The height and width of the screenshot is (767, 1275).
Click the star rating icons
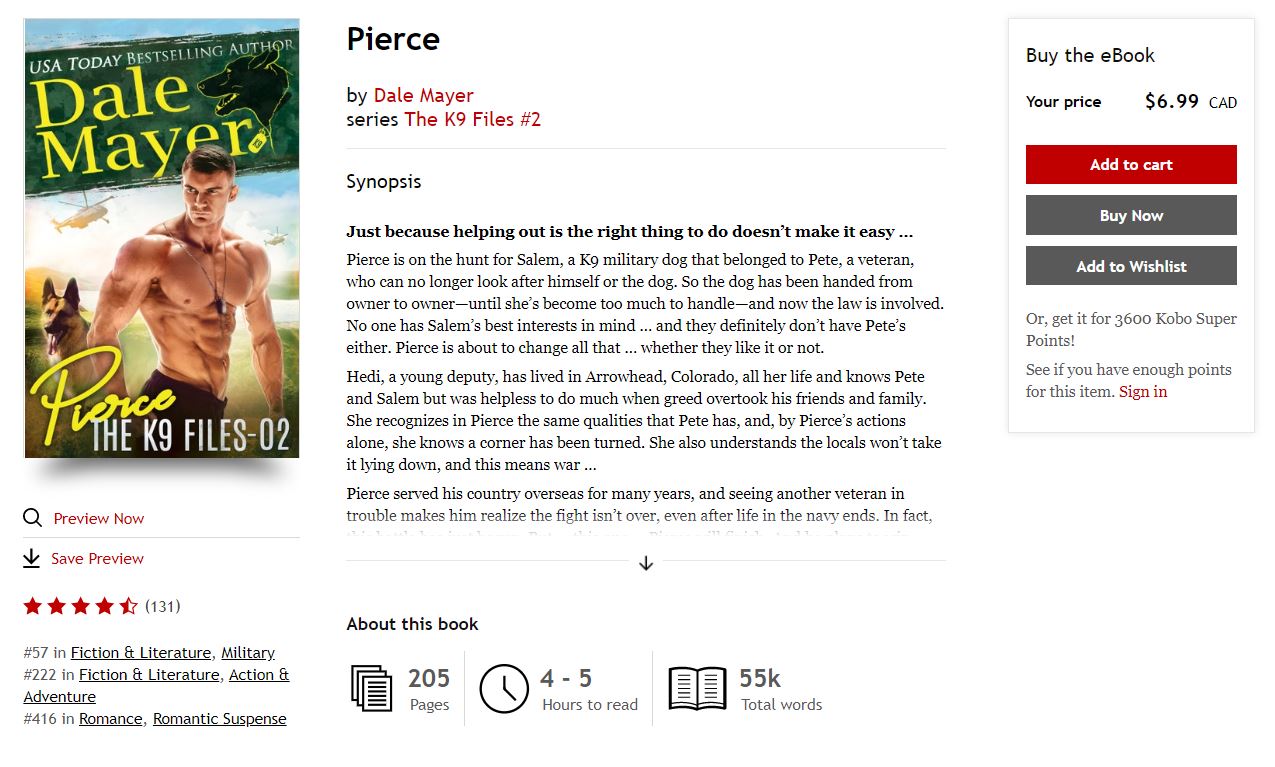80,606
